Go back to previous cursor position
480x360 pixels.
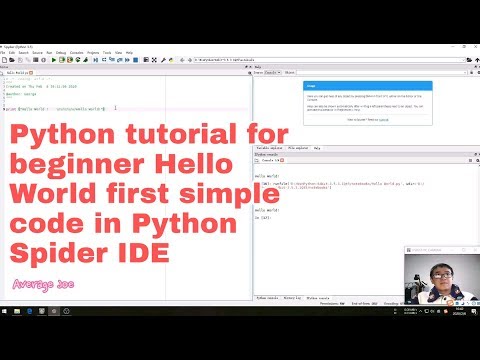click(x=182, y=60)
